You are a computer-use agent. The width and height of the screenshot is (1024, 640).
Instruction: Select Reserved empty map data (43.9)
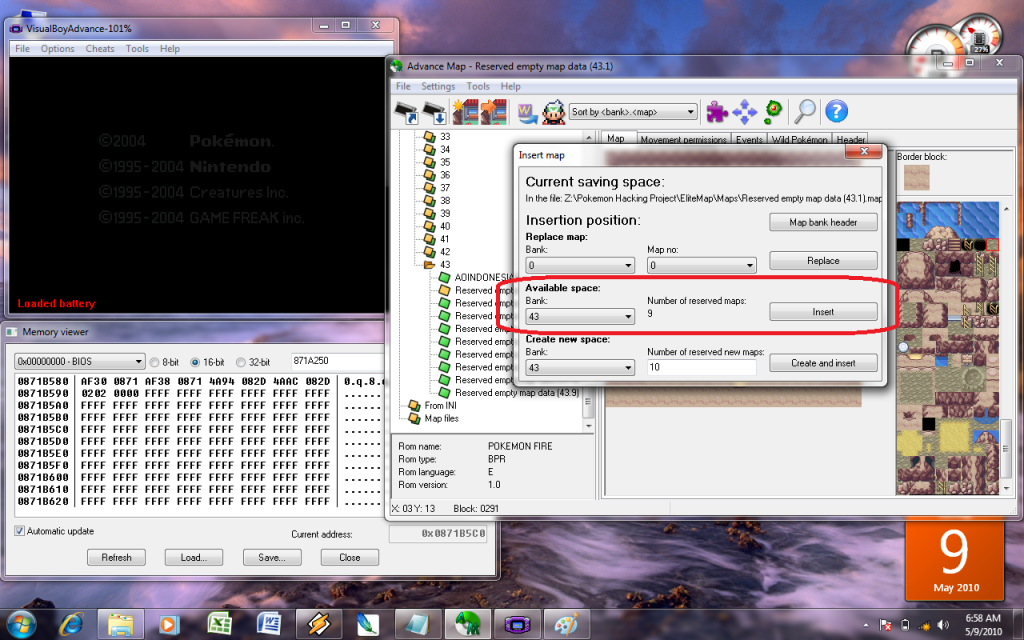click(516, 392)
